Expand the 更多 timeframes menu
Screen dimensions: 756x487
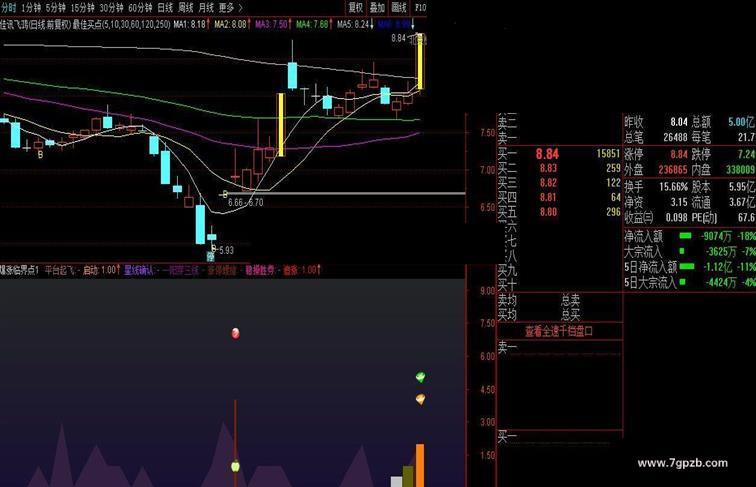point(230,7)
